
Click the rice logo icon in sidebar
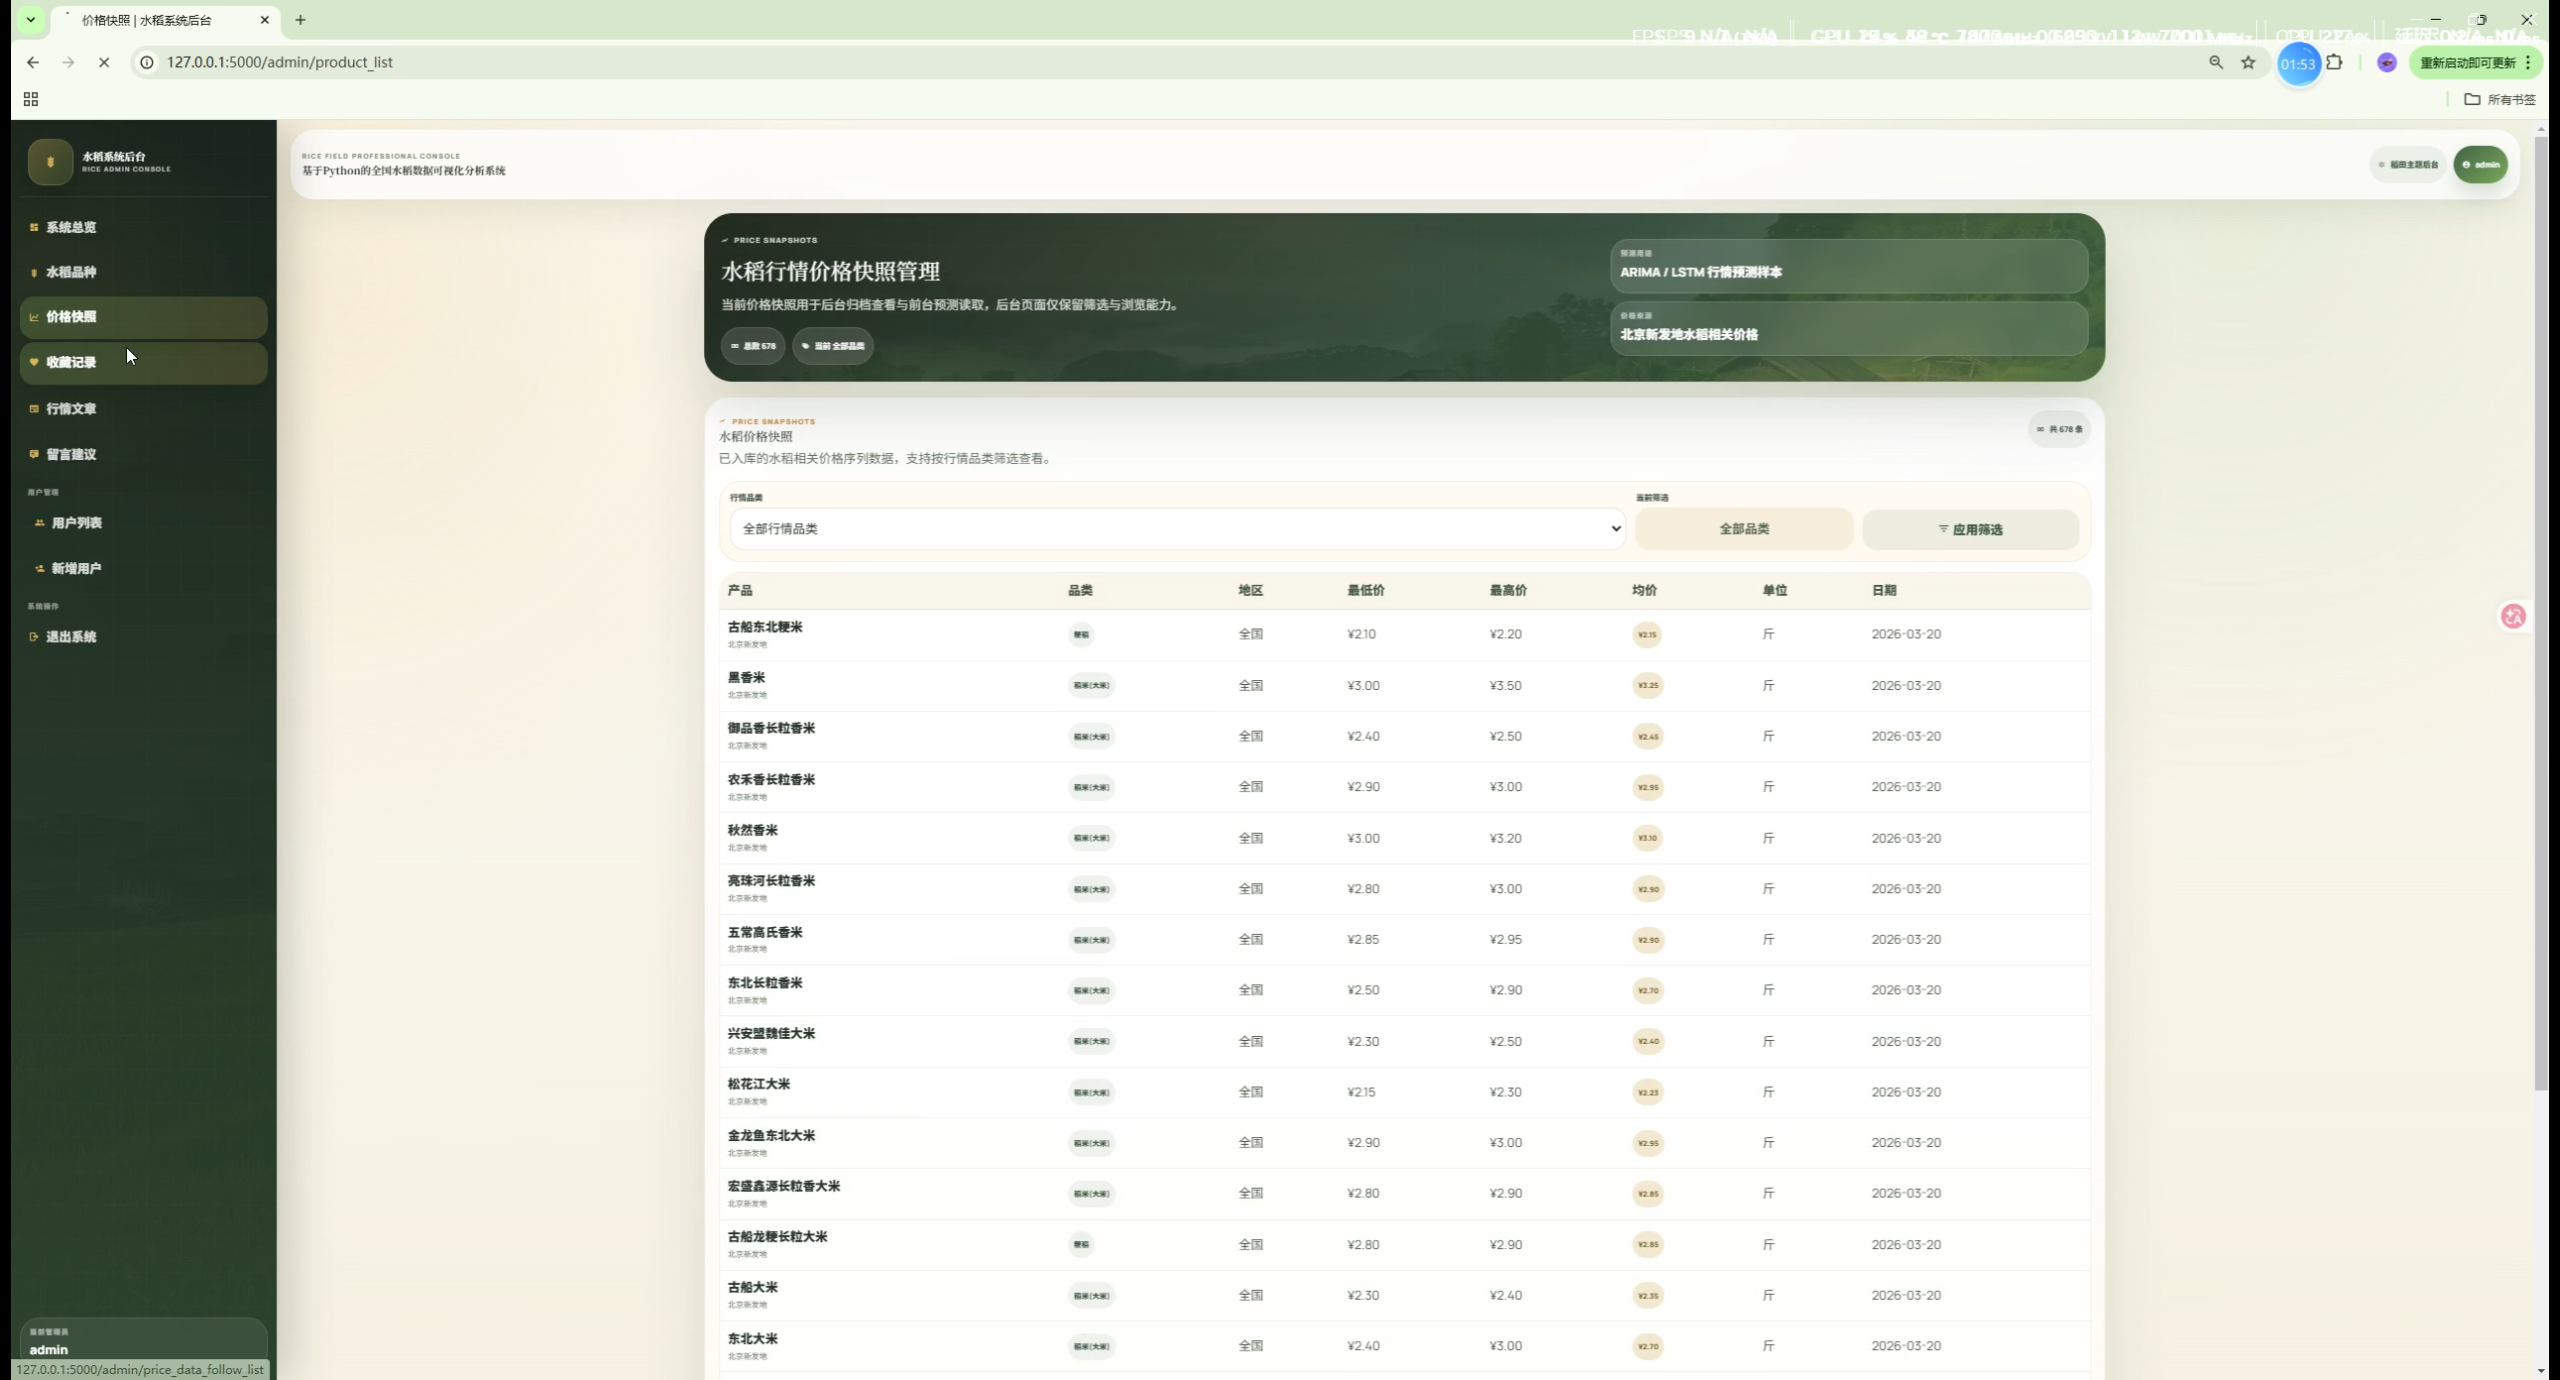pos(50,162)
